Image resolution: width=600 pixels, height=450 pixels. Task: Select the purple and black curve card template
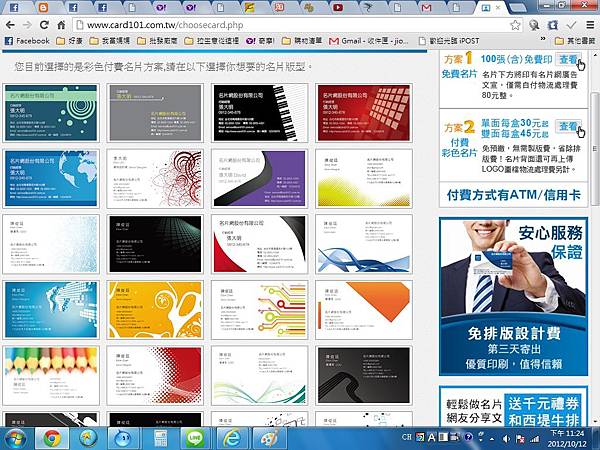coord(259,179)
